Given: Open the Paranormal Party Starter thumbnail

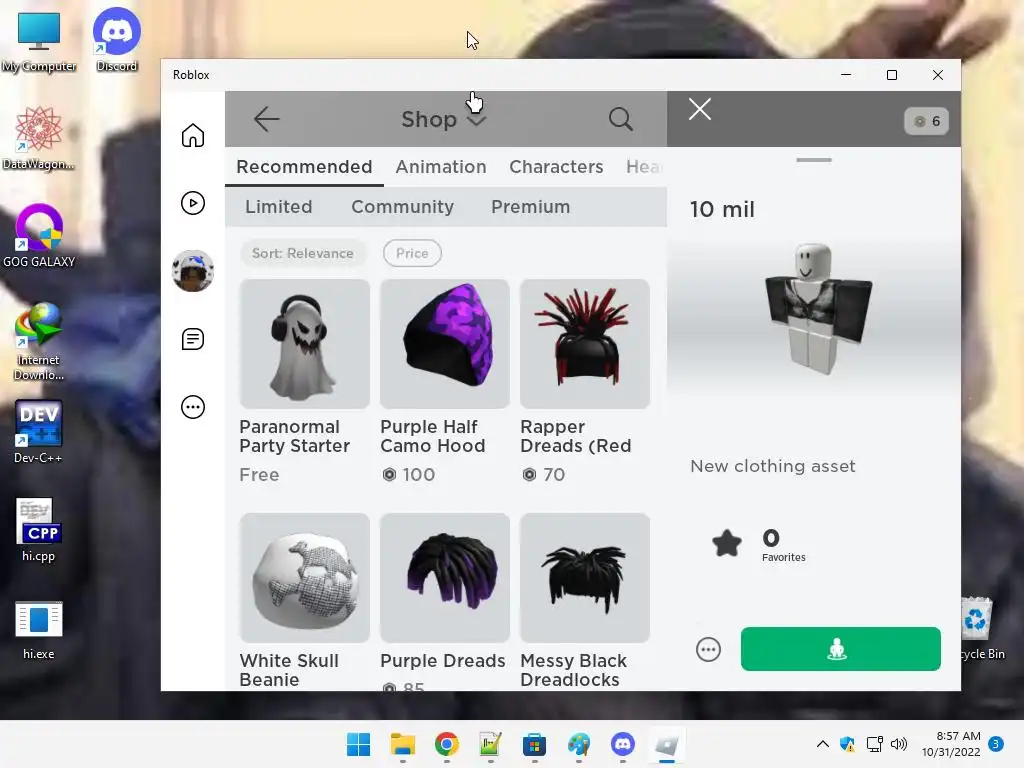Looking at the screenshot, I should point(304,344).
